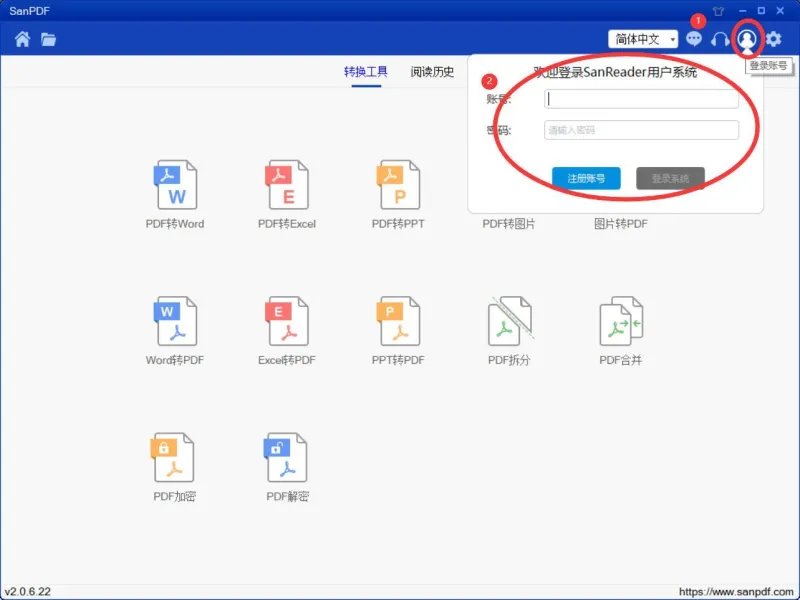This screenshot has height=600, width=800.
Task: Open the https://www.sanpdf.com link
Action: pyautogui.click(x=736, y=592)
